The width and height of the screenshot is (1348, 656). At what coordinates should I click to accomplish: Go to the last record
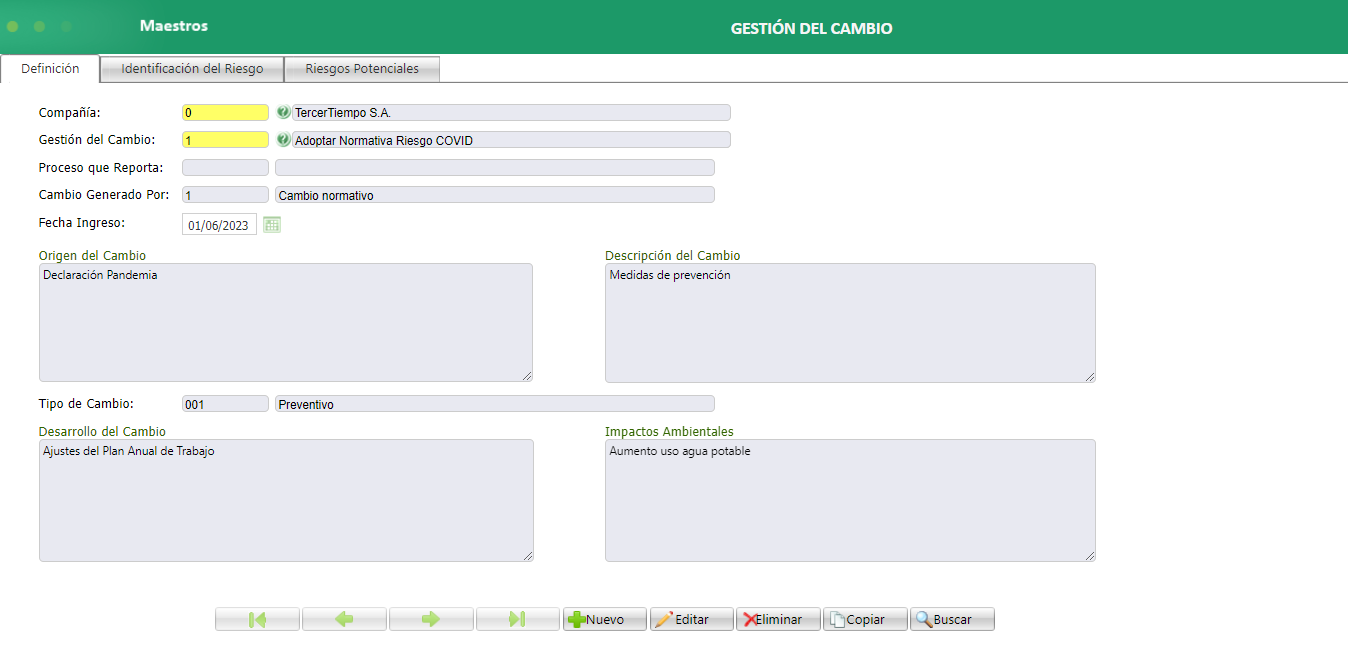click(518, 619)
